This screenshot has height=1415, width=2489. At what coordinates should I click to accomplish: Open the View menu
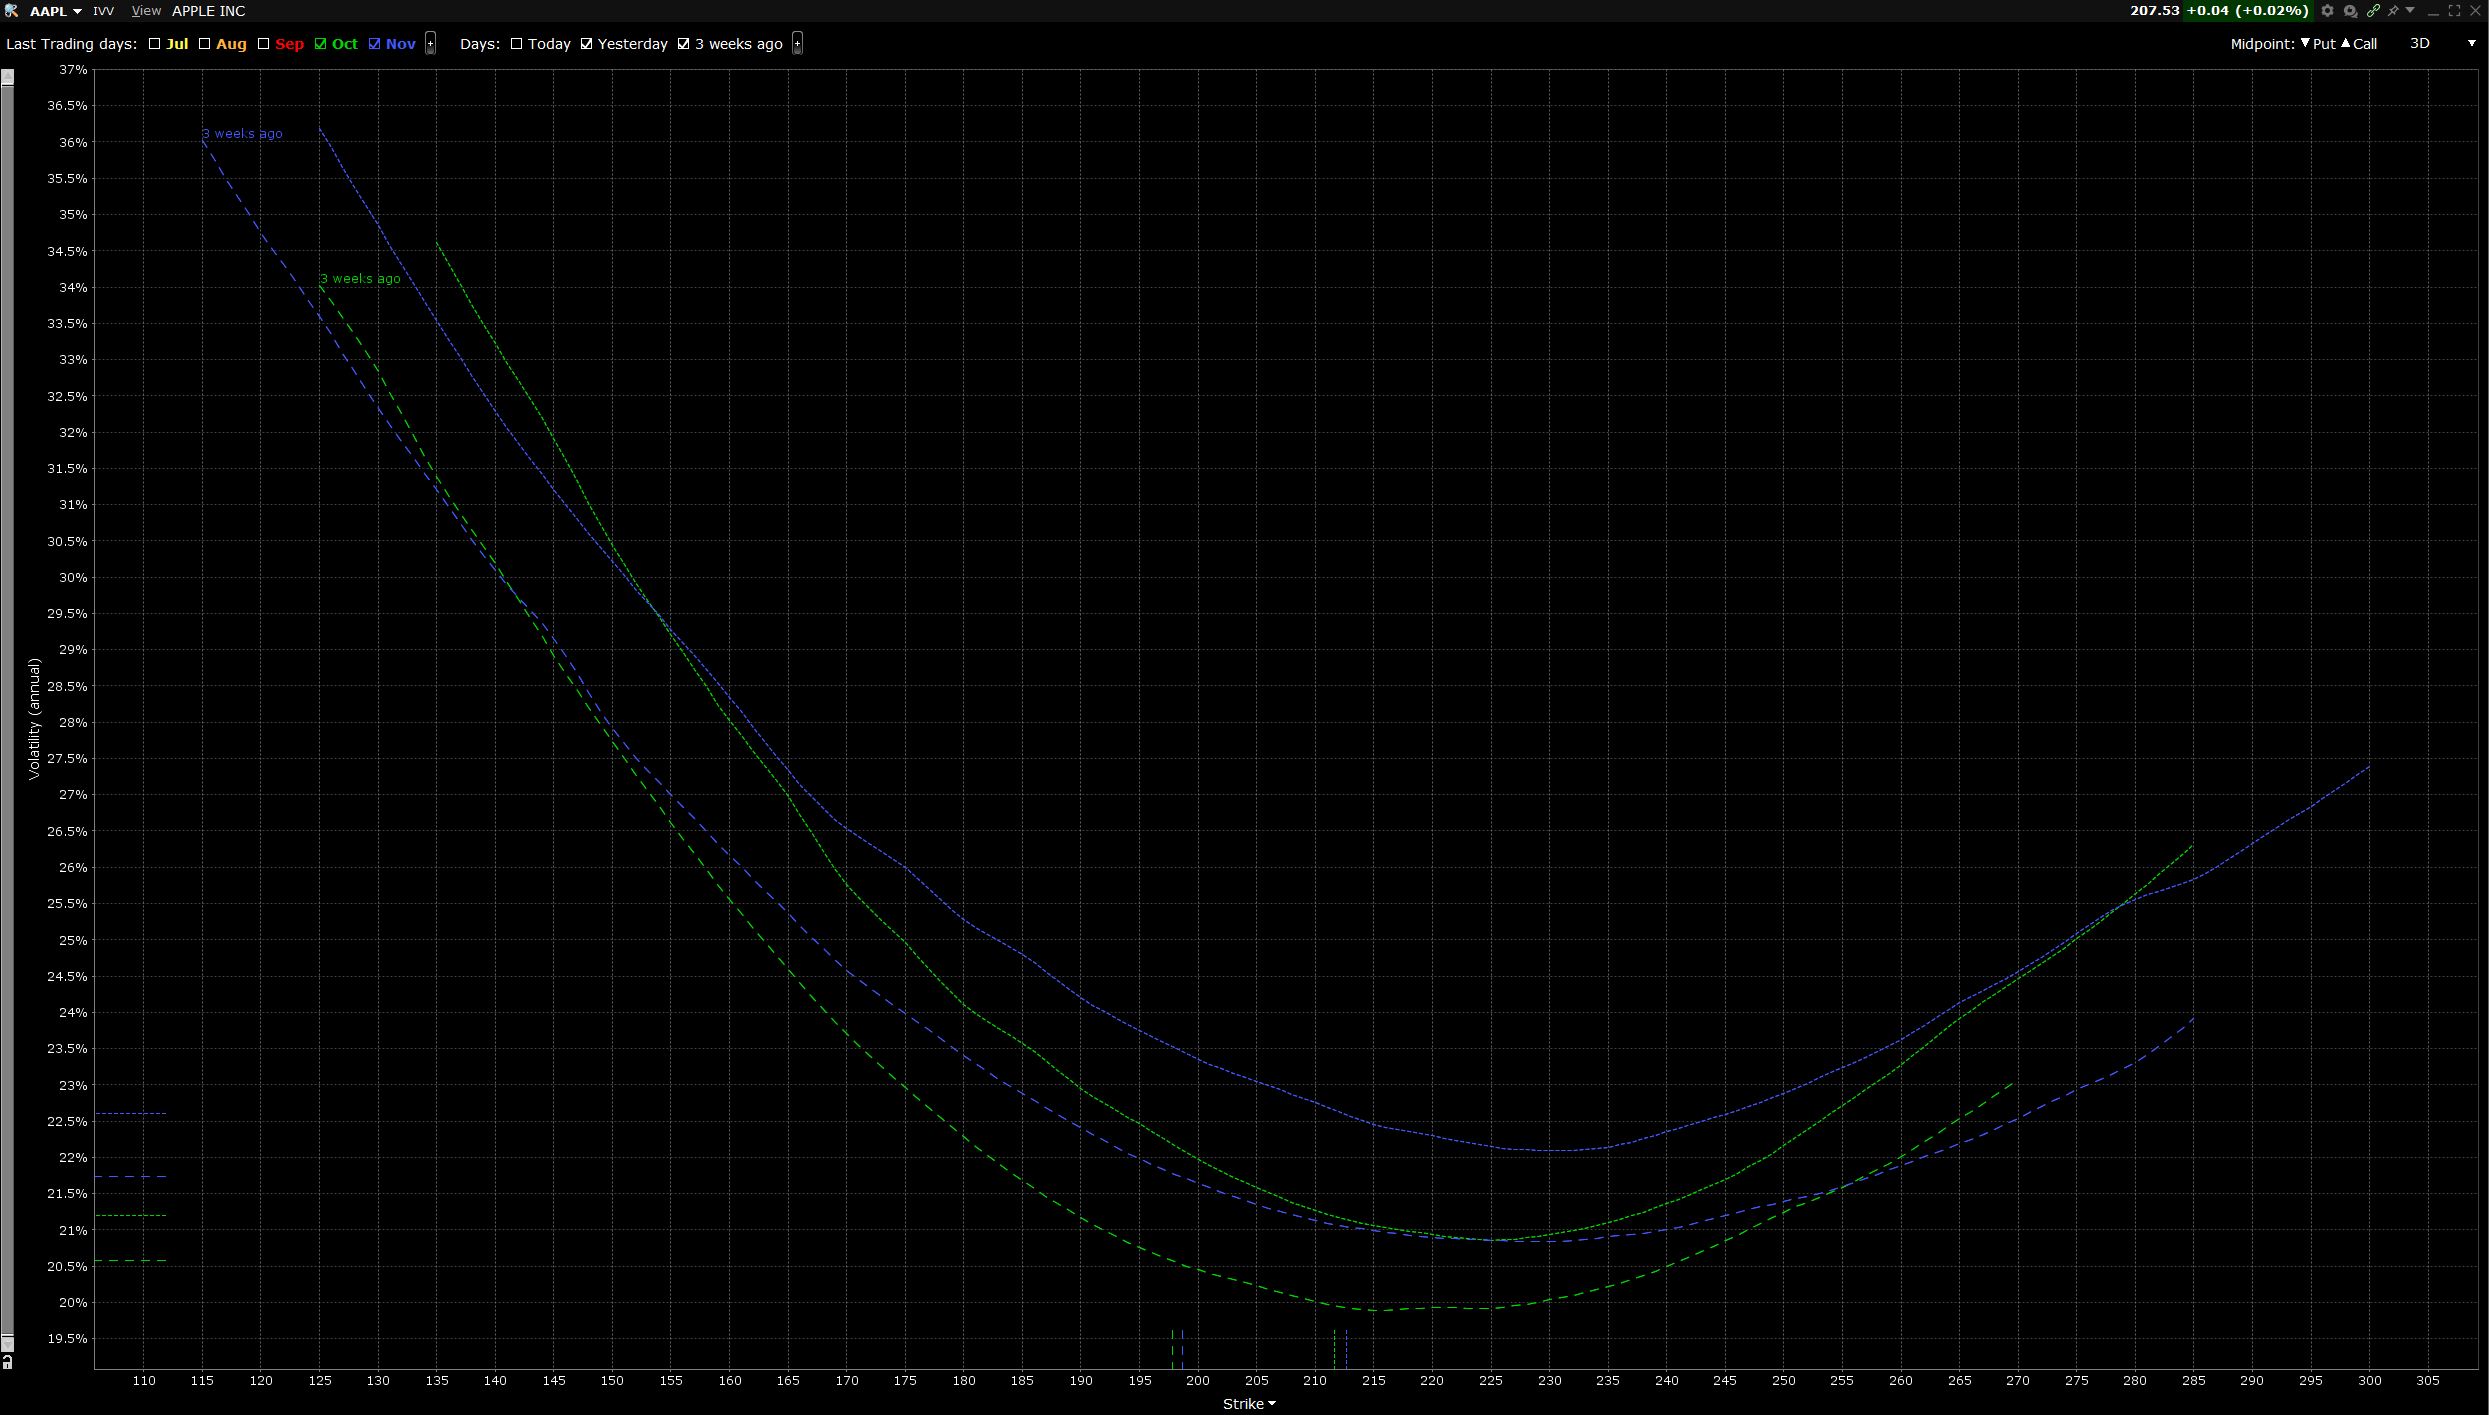(x=146, y=11)
